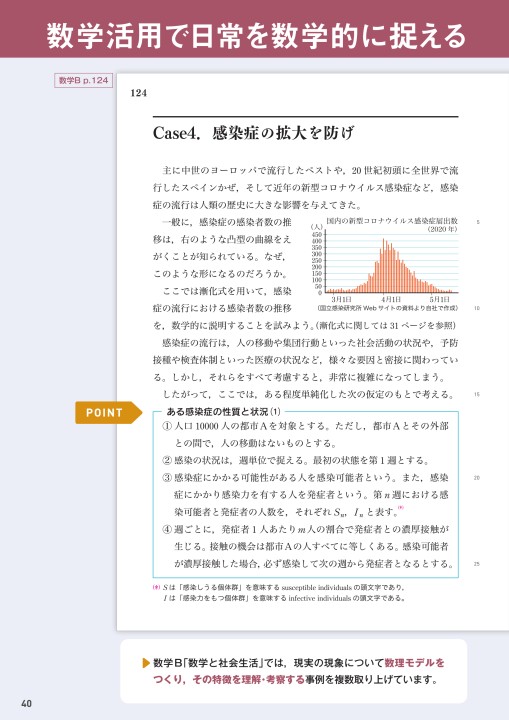The image size is (509, 720).
Task: Click the line 週ごとに、発症者1人あたりm人の割合
Action: tap(311, 529)
